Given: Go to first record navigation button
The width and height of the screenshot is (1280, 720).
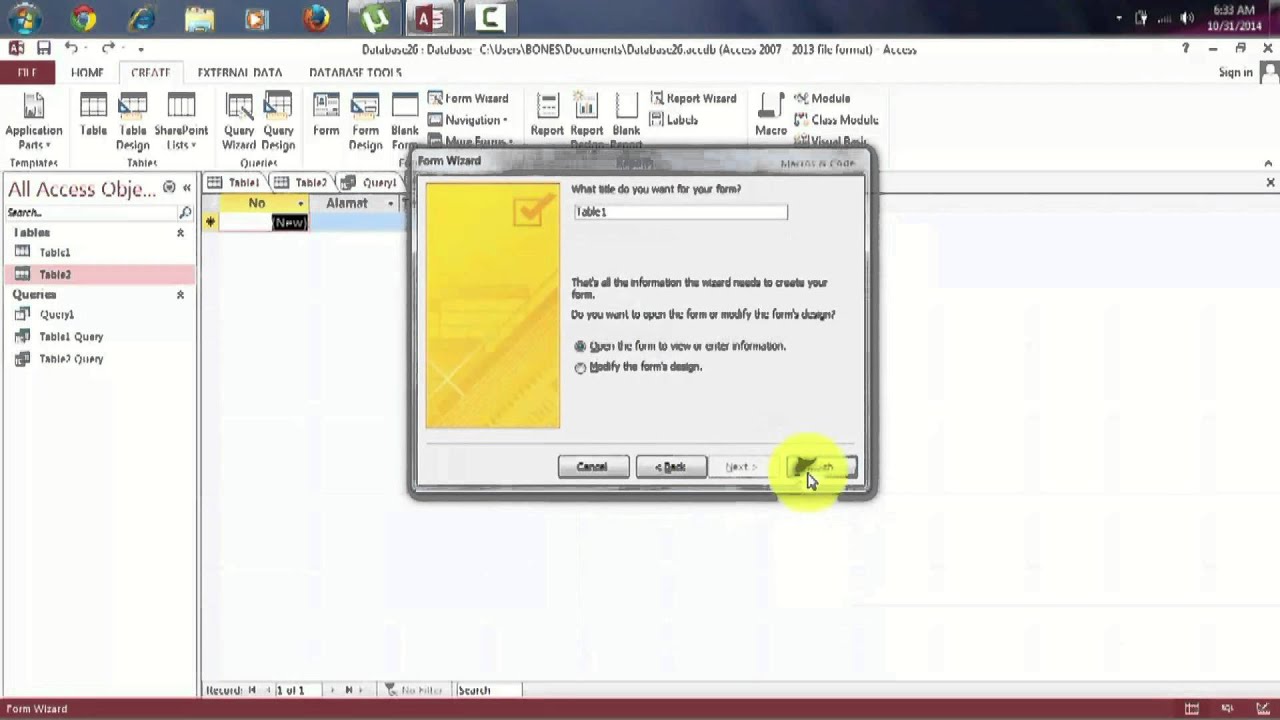Looking at the screenshot, I should 253,690.
